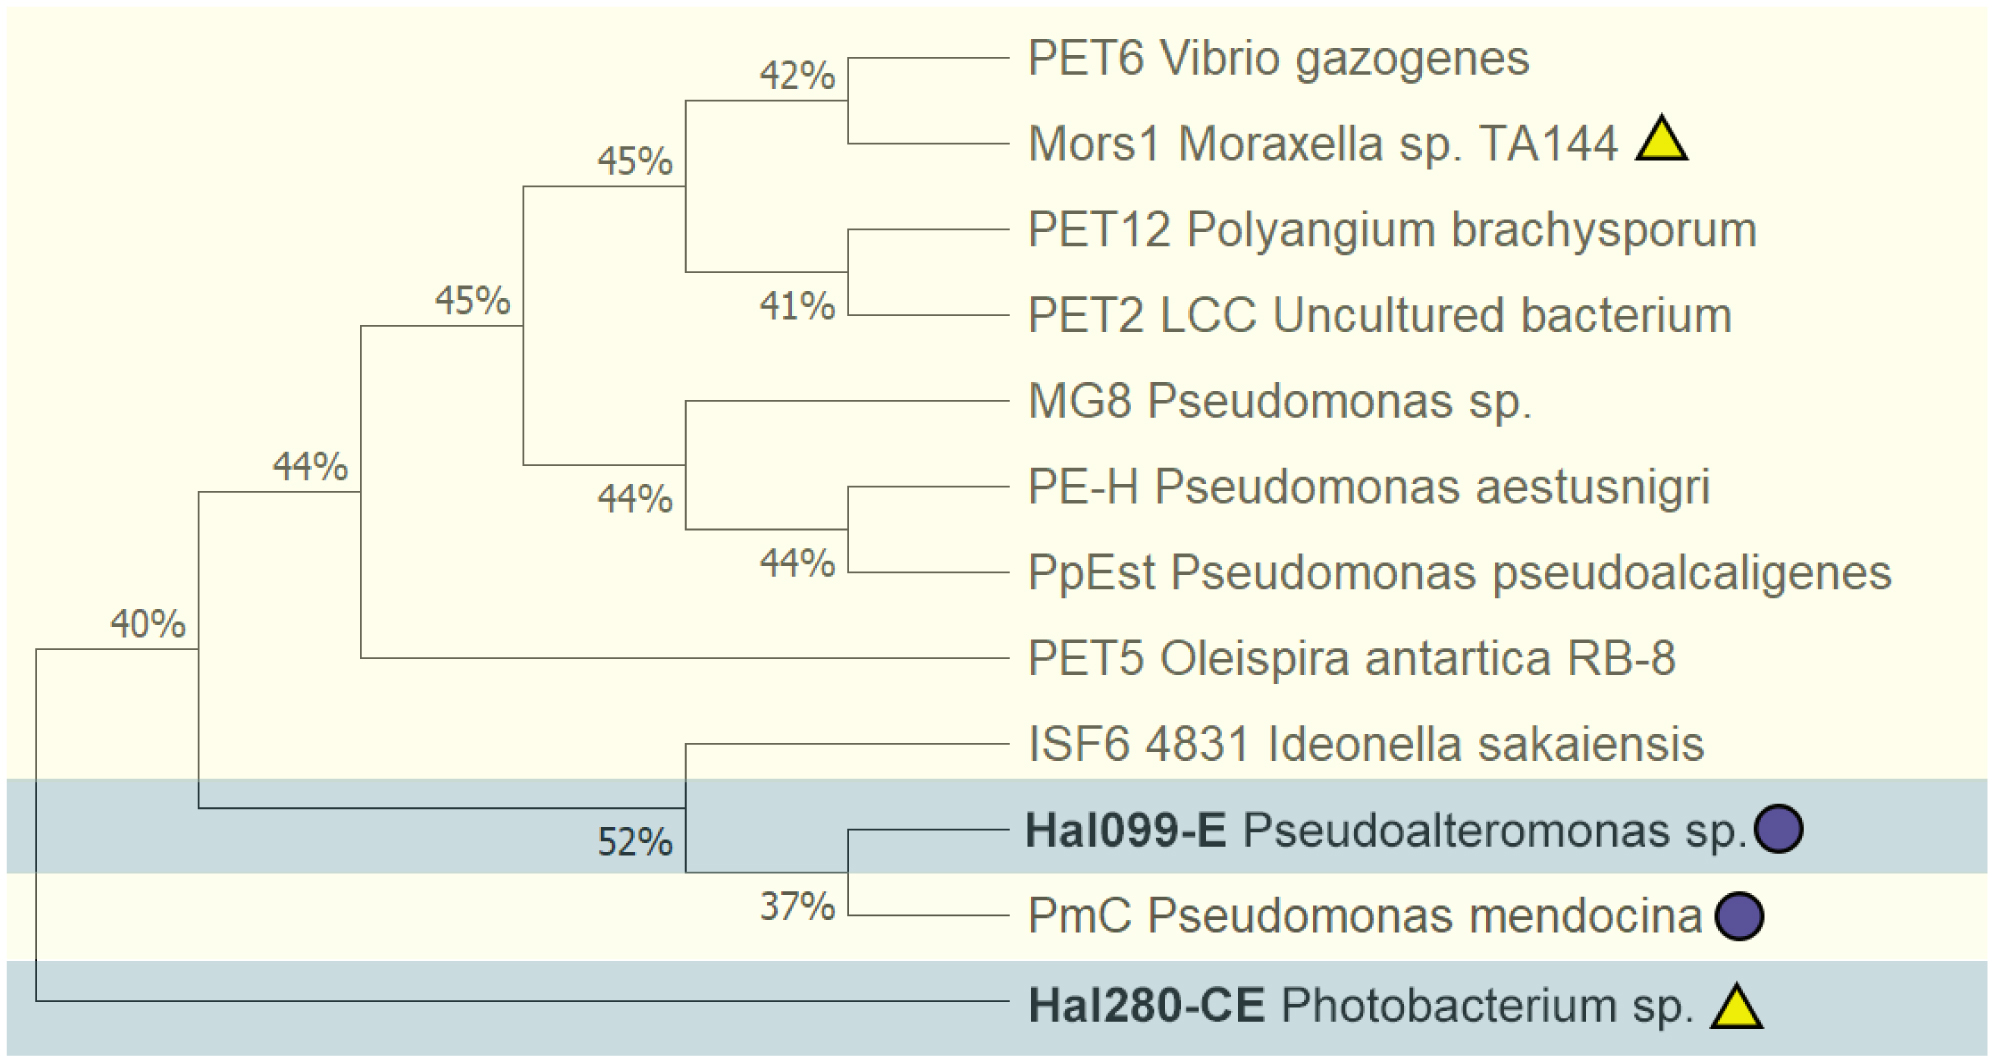Select the MG8 Pseudomonas sp. label

click(1279, 402)
